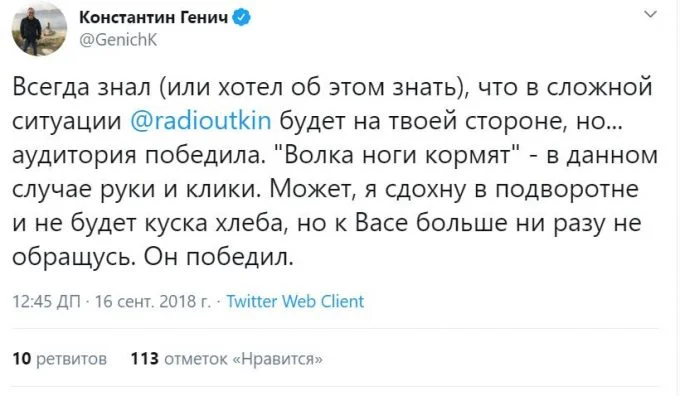Open the Константин Генич display name
The width and height of the screenshot is (680, 396).
[154, 18]
